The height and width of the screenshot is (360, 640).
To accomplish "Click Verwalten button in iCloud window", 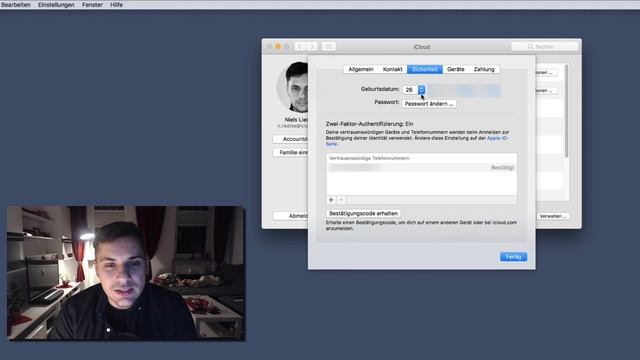I will (553, 216).
